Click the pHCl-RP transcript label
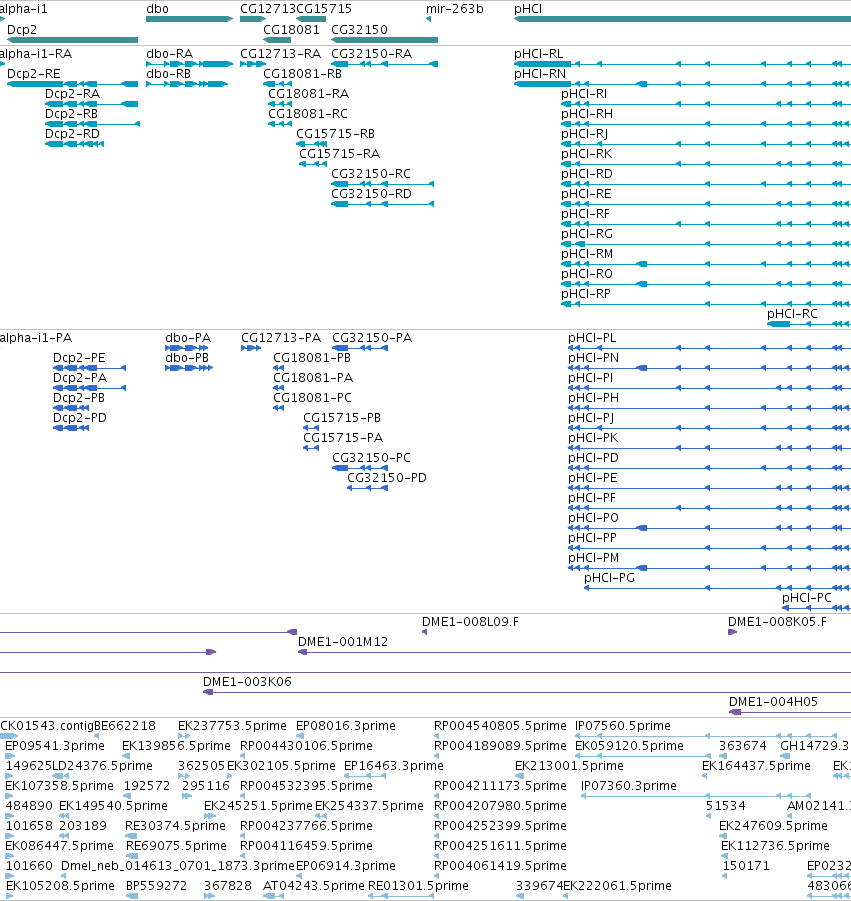Viewport: 851px width, 901px height. click(586, 294)
